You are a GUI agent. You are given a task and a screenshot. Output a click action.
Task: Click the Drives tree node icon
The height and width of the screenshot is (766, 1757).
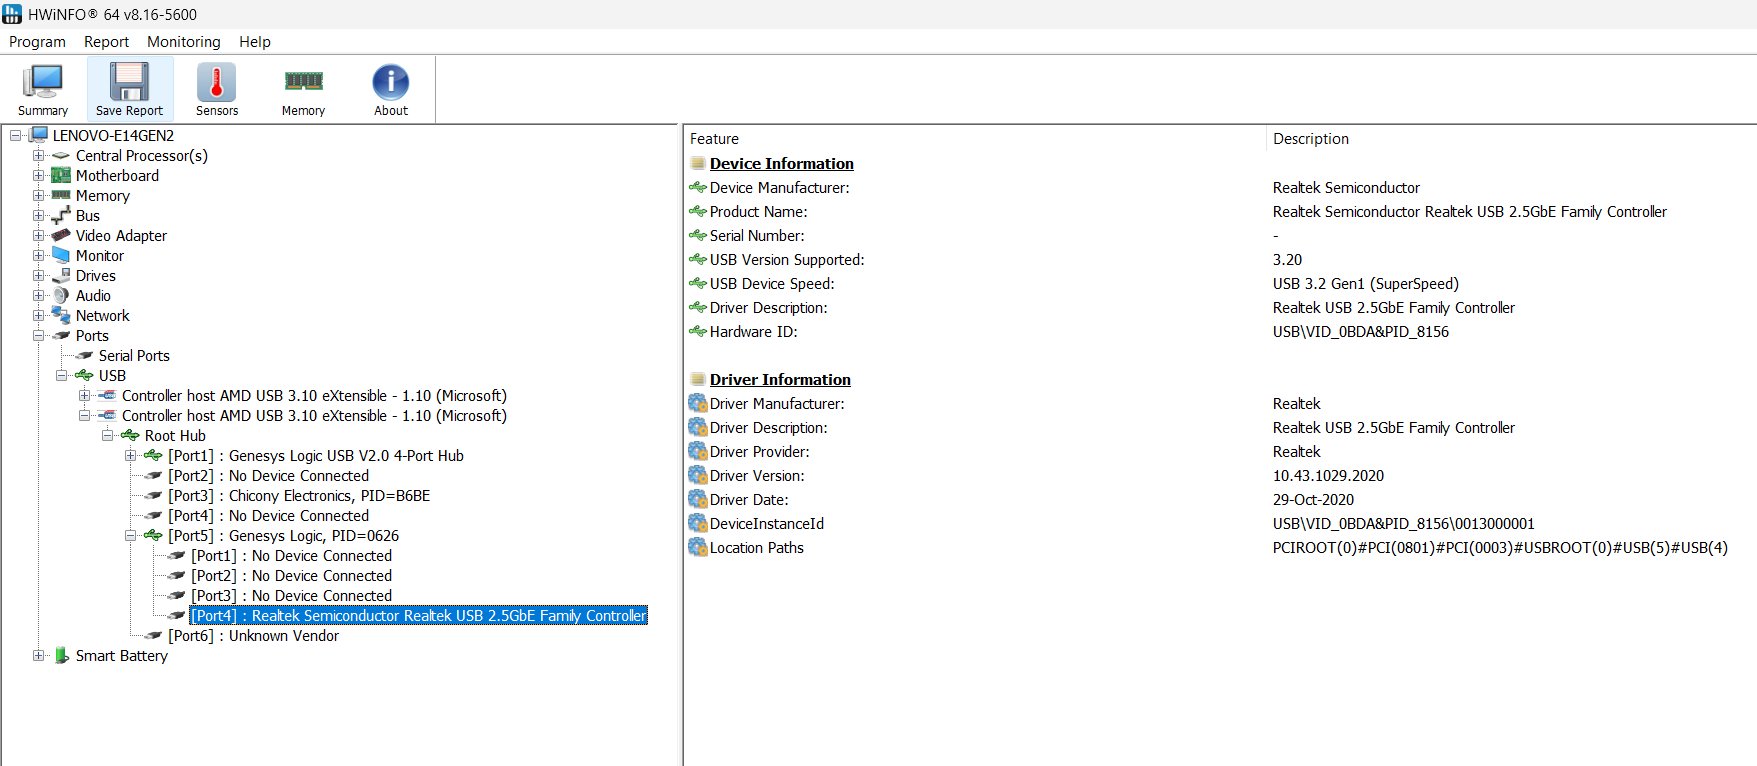[61, 275]
